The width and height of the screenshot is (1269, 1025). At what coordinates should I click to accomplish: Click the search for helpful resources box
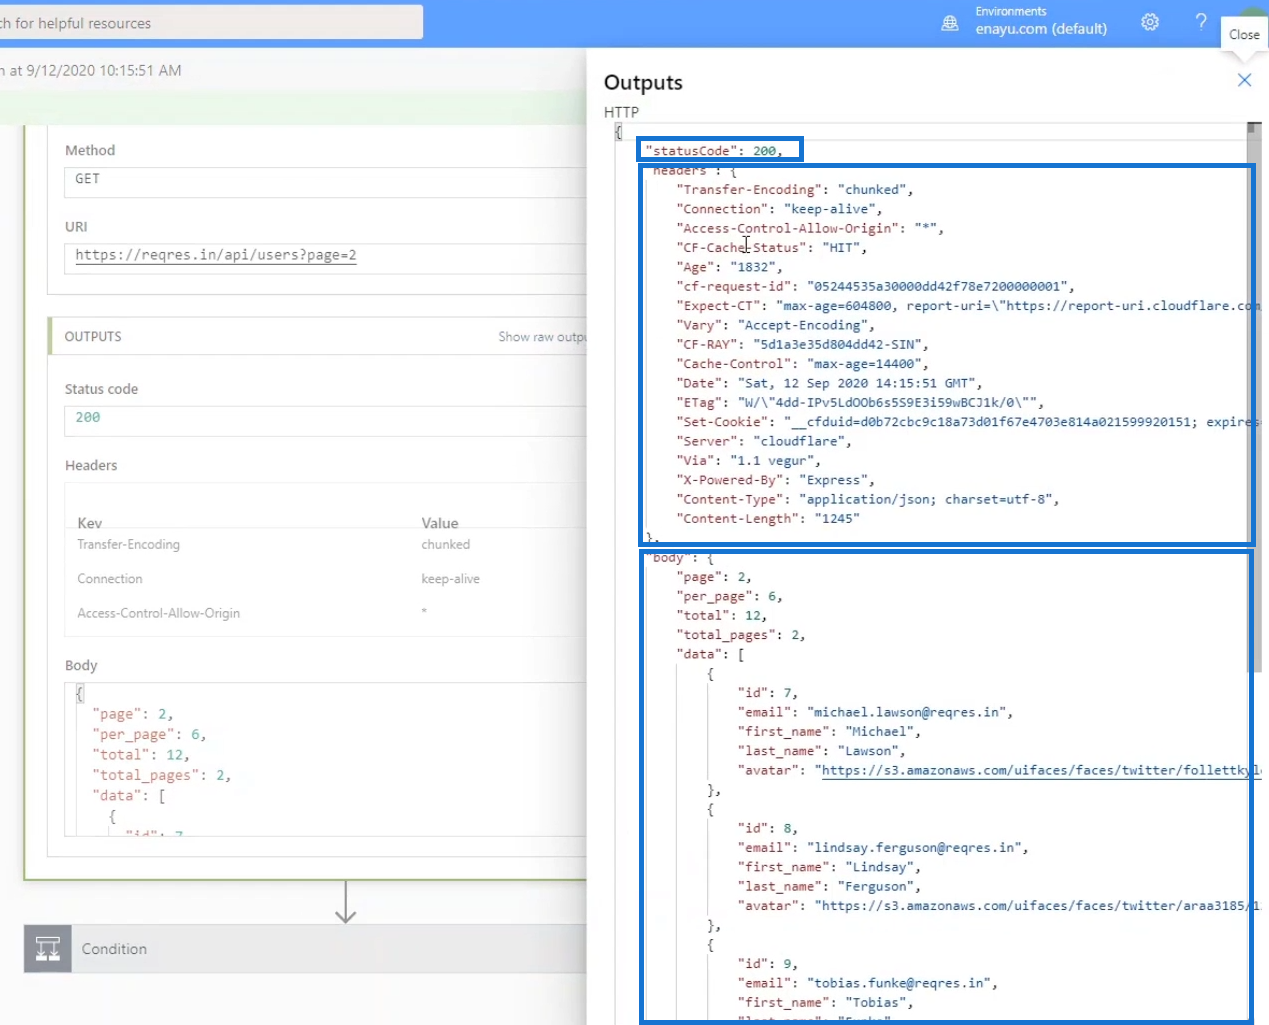click(211, 22)
